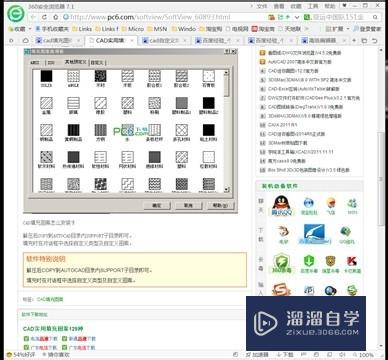Open CAD实用填充图案129种 download heading
The height and width of the screenshot is (360, 388).
pyautogui.click(x=53, y=329)
